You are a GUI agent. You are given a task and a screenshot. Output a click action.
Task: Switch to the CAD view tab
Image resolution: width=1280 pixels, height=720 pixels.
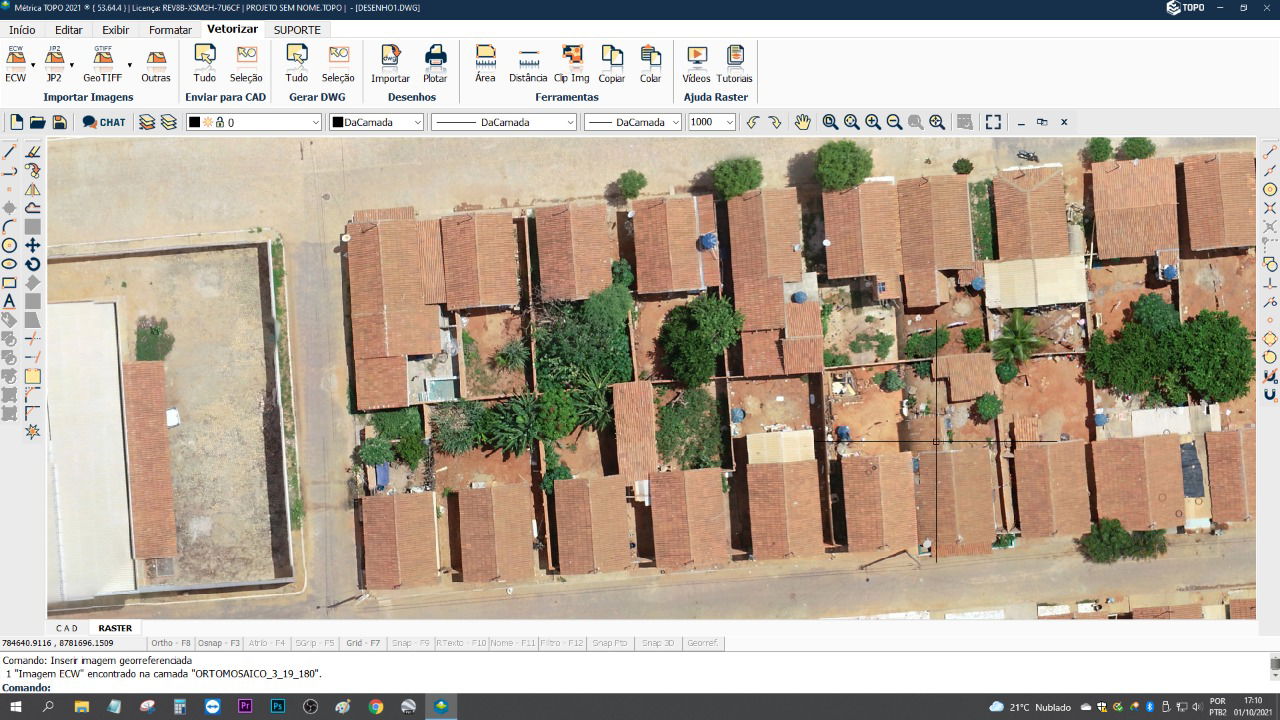tap(67, 628)
